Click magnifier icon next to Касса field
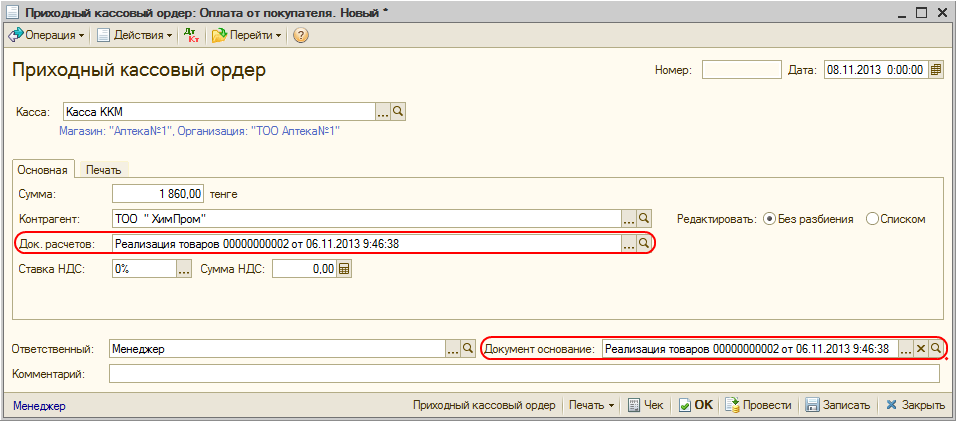Image resolution: width=956 pixels, height=421 pixels. [397, 111]
